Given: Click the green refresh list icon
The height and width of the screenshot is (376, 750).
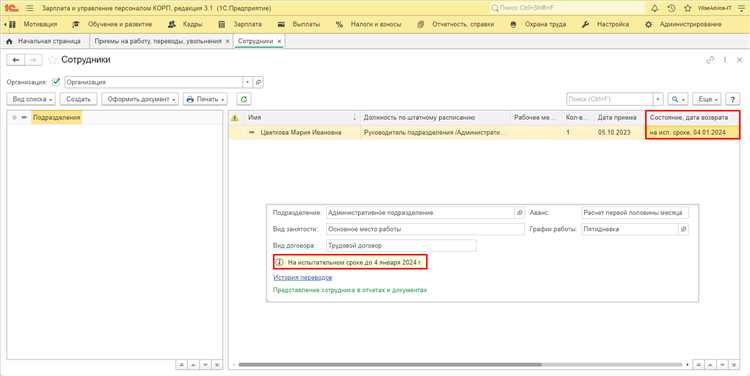Looking at the screenshot, I should coord(244,99).
